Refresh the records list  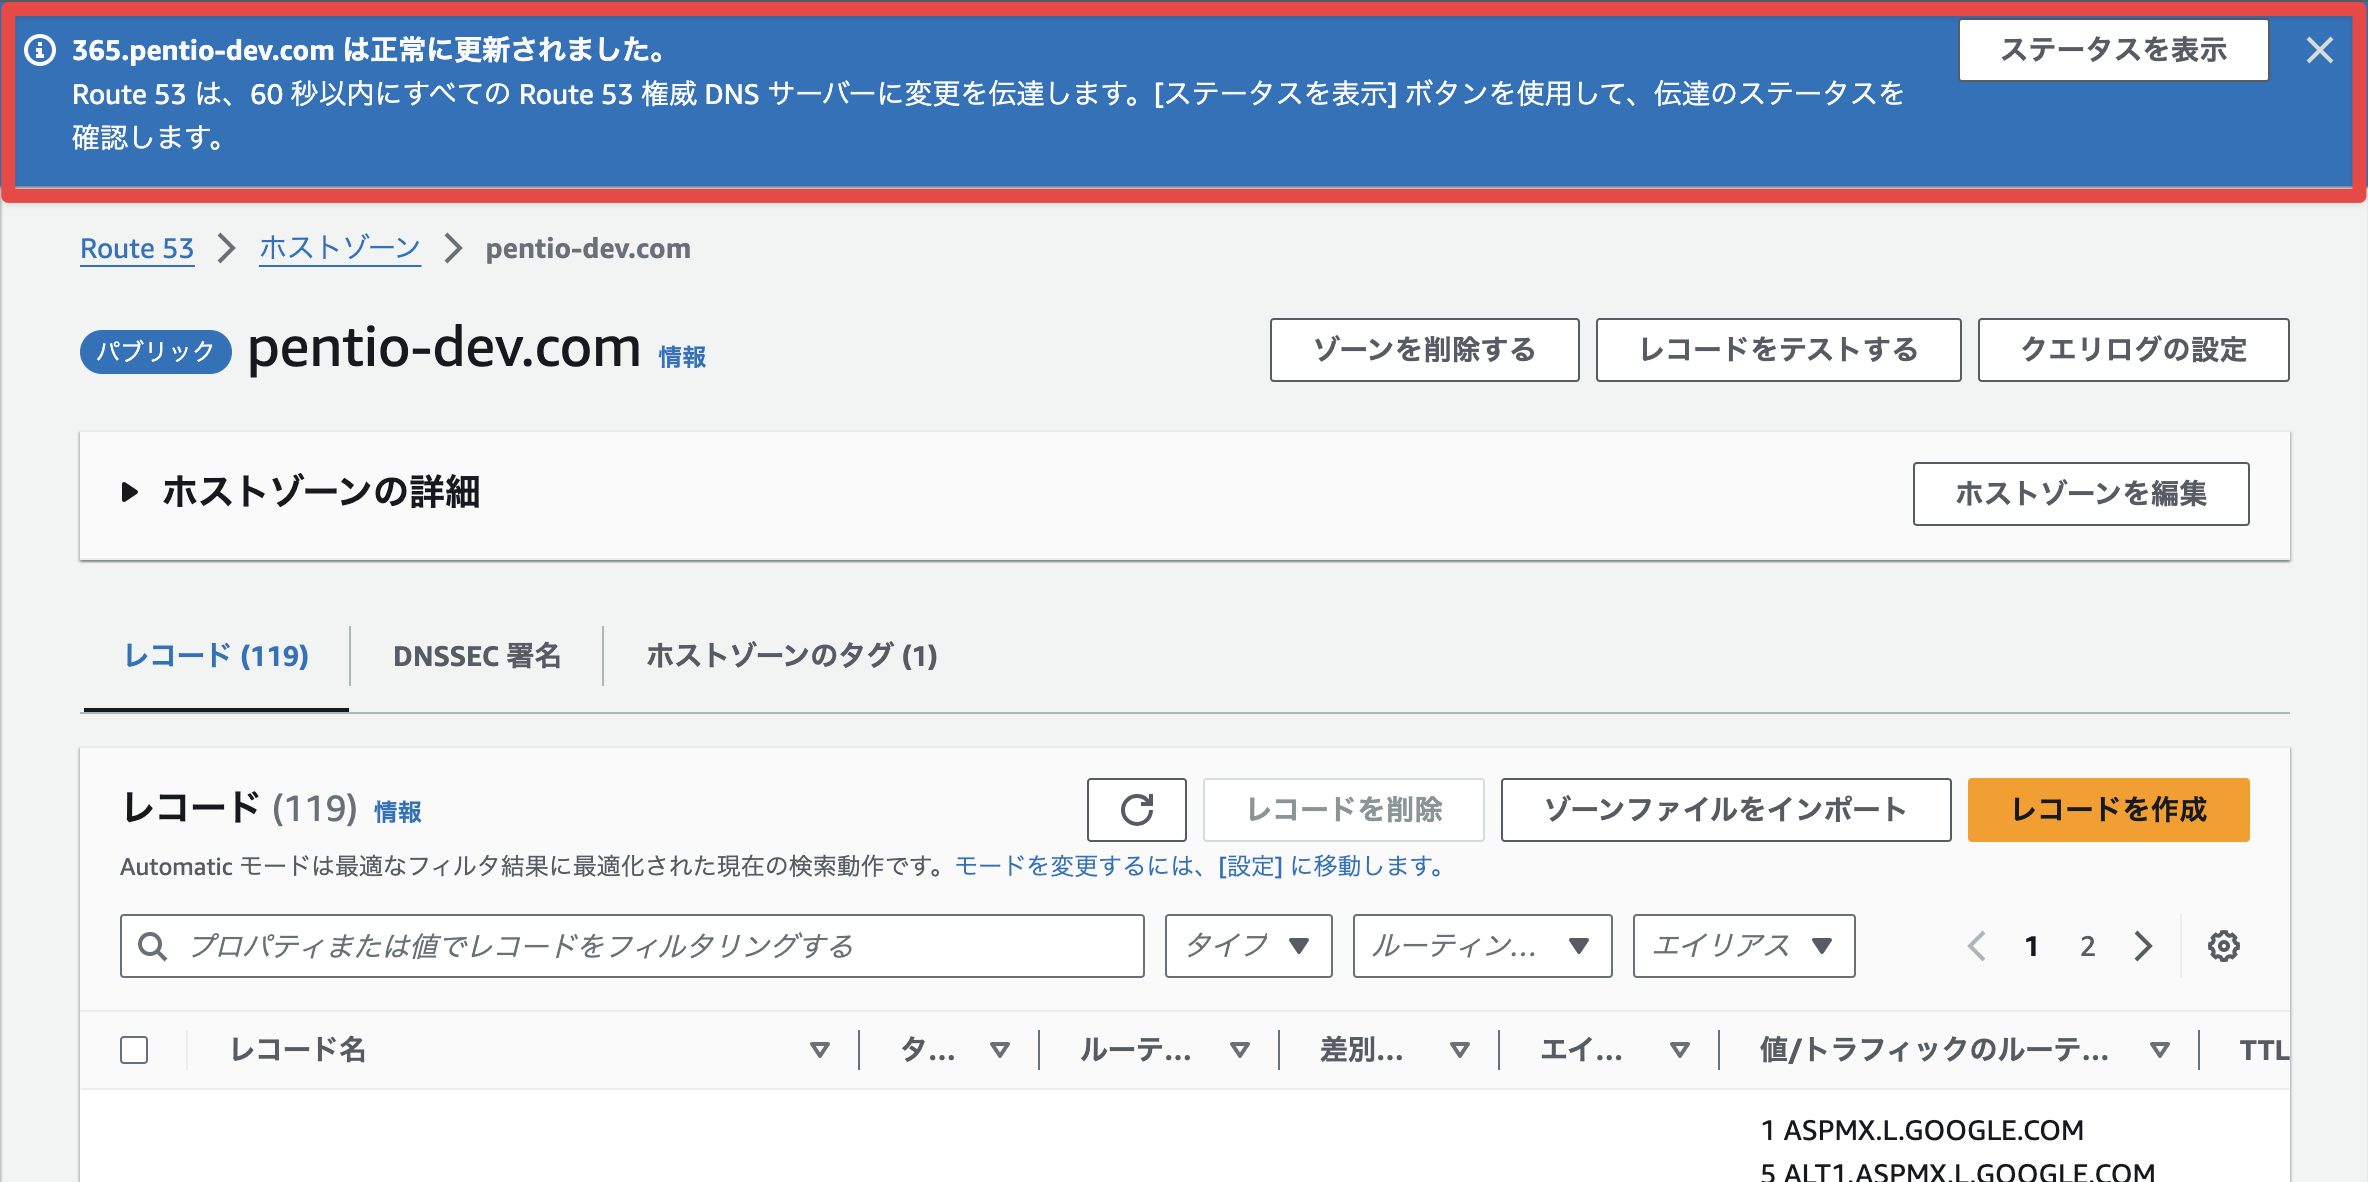1136,809
